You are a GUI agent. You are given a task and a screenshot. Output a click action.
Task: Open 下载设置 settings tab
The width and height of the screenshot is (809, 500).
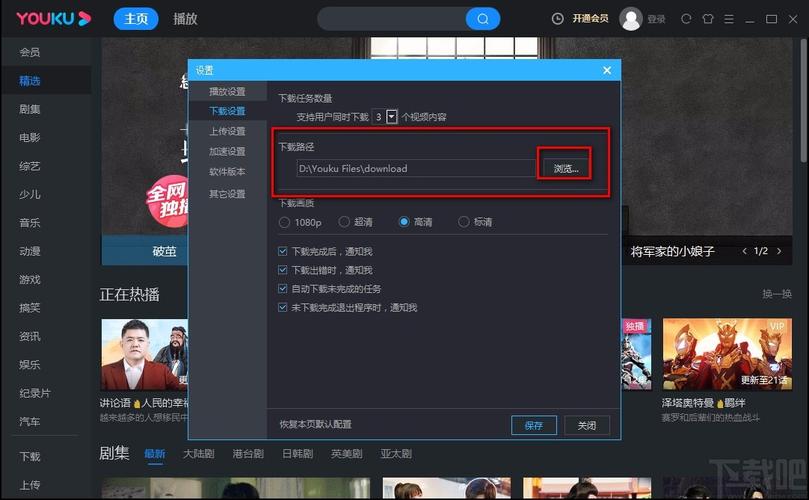[x=228, y=111]
